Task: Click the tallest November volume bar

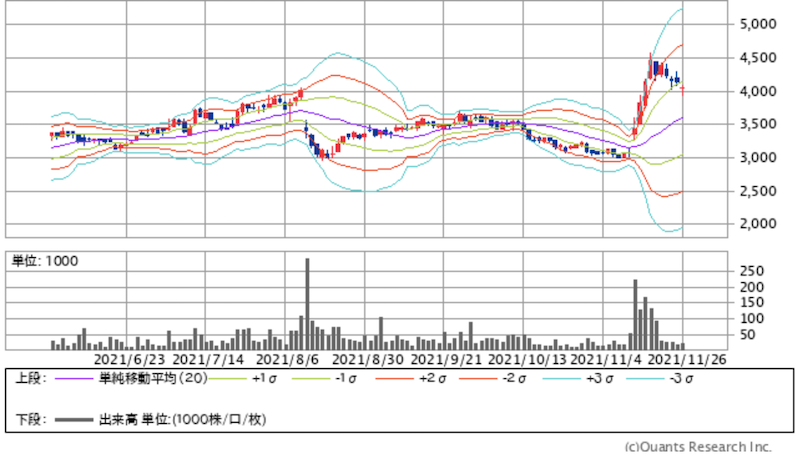Action: [x=635, y=315]
